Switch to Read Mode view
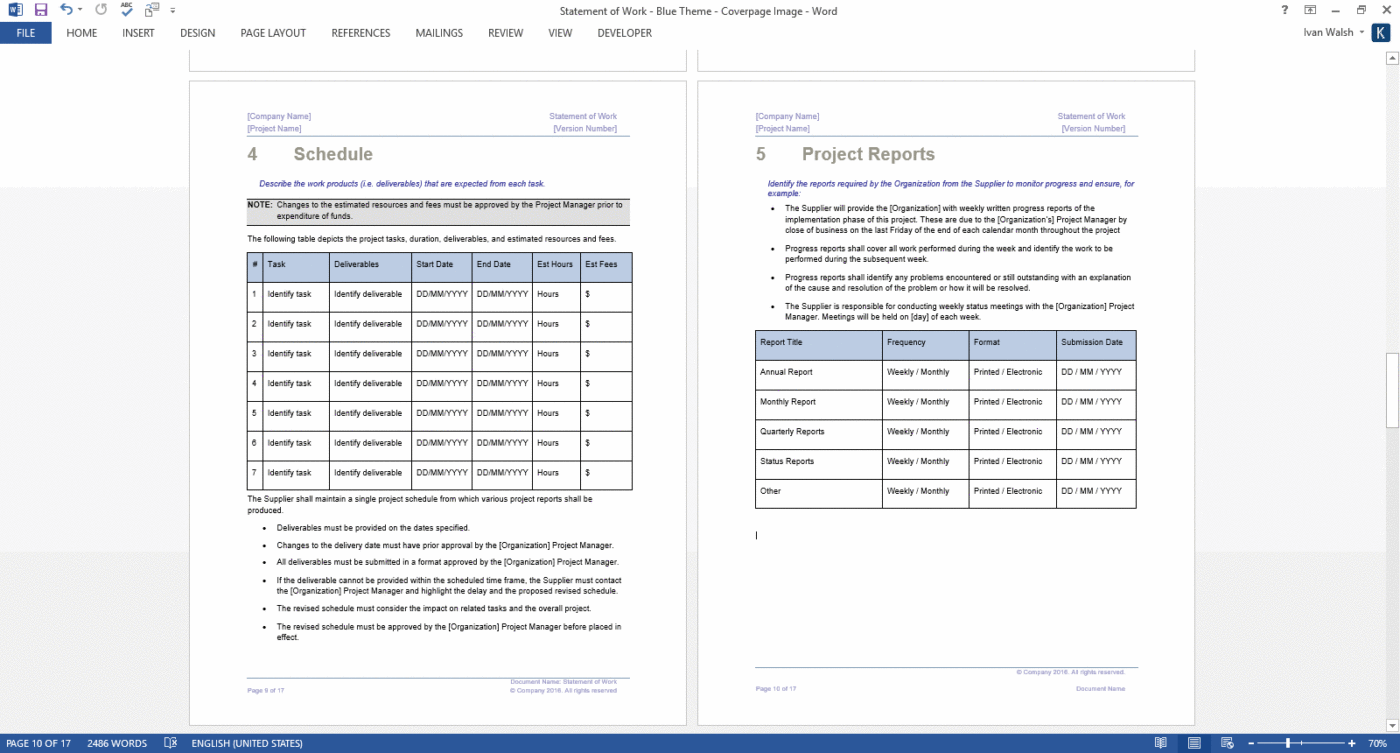This screenshot has height=753, width=1400. [x=1160, y=743]
